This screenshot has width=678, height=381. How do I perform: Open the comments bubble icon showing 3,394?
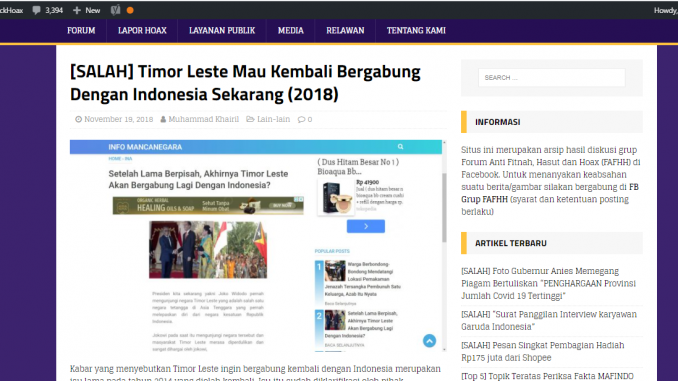pos(36,10)
